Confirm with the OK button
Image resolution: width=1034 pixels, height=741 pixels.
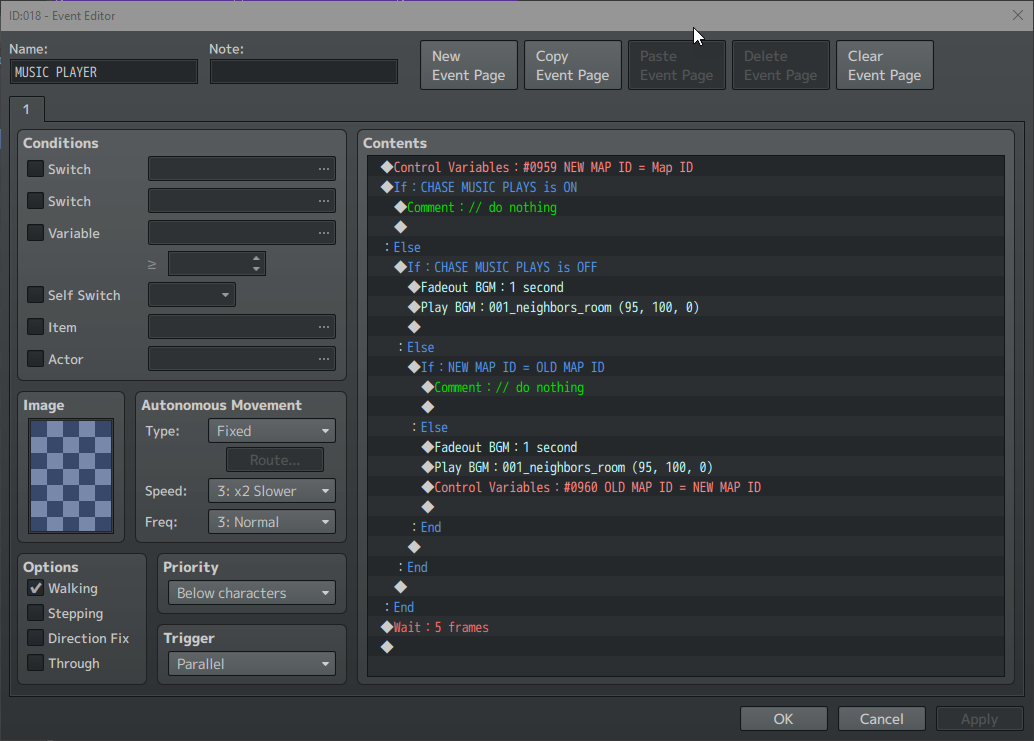[783, 719]
